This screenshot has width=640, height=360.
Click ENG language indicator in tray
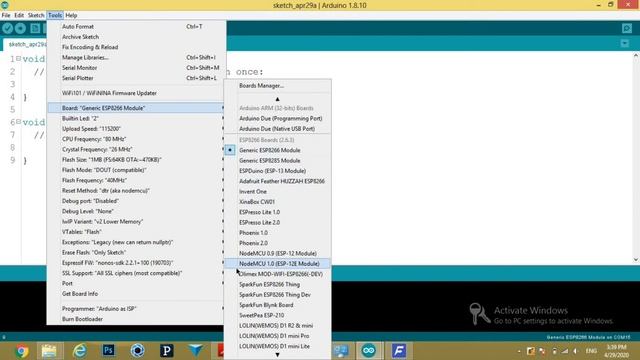(x=591, y=351)
